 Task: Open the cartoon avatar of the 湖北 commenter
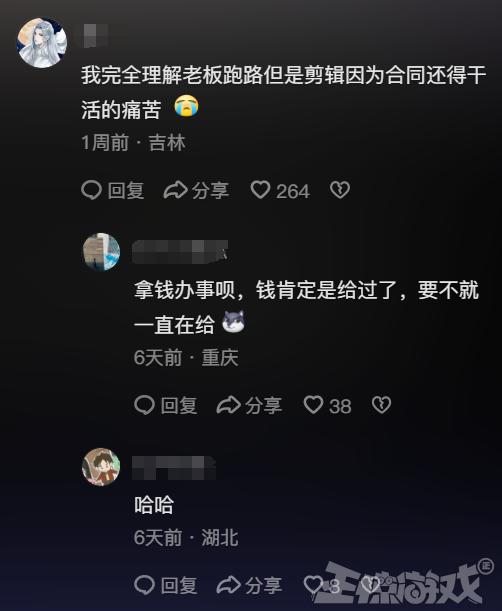point(101,466)
